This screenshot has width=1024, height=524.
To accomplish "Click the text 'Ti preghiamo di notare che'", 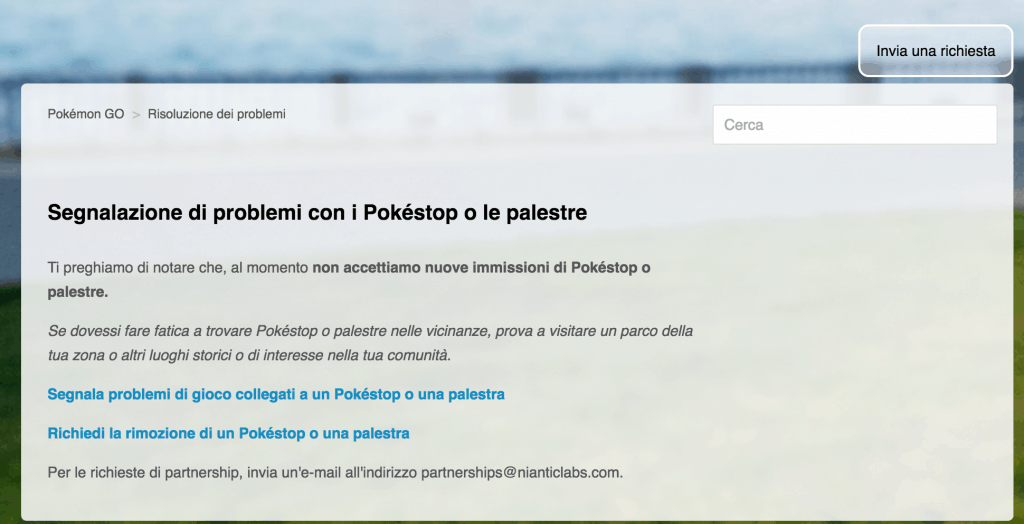I will (x=135, y=268).
